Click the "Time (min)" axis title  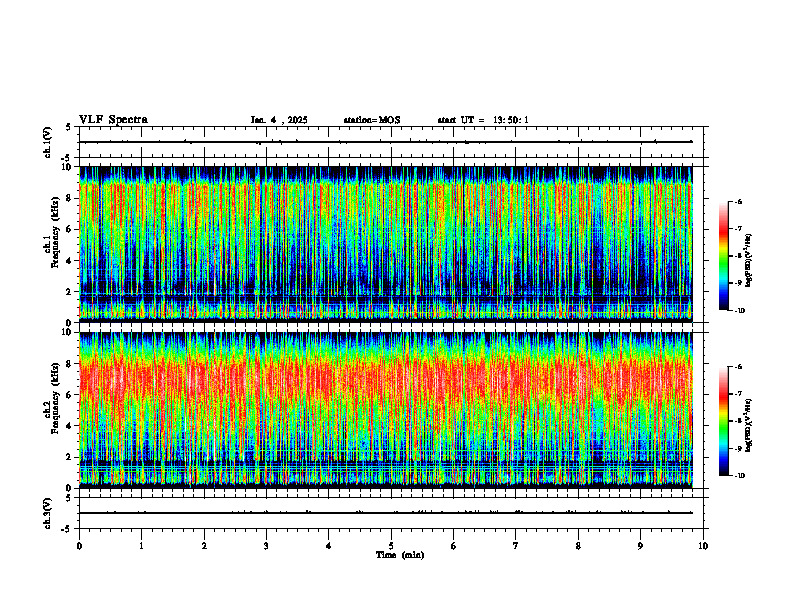(400, 555)
